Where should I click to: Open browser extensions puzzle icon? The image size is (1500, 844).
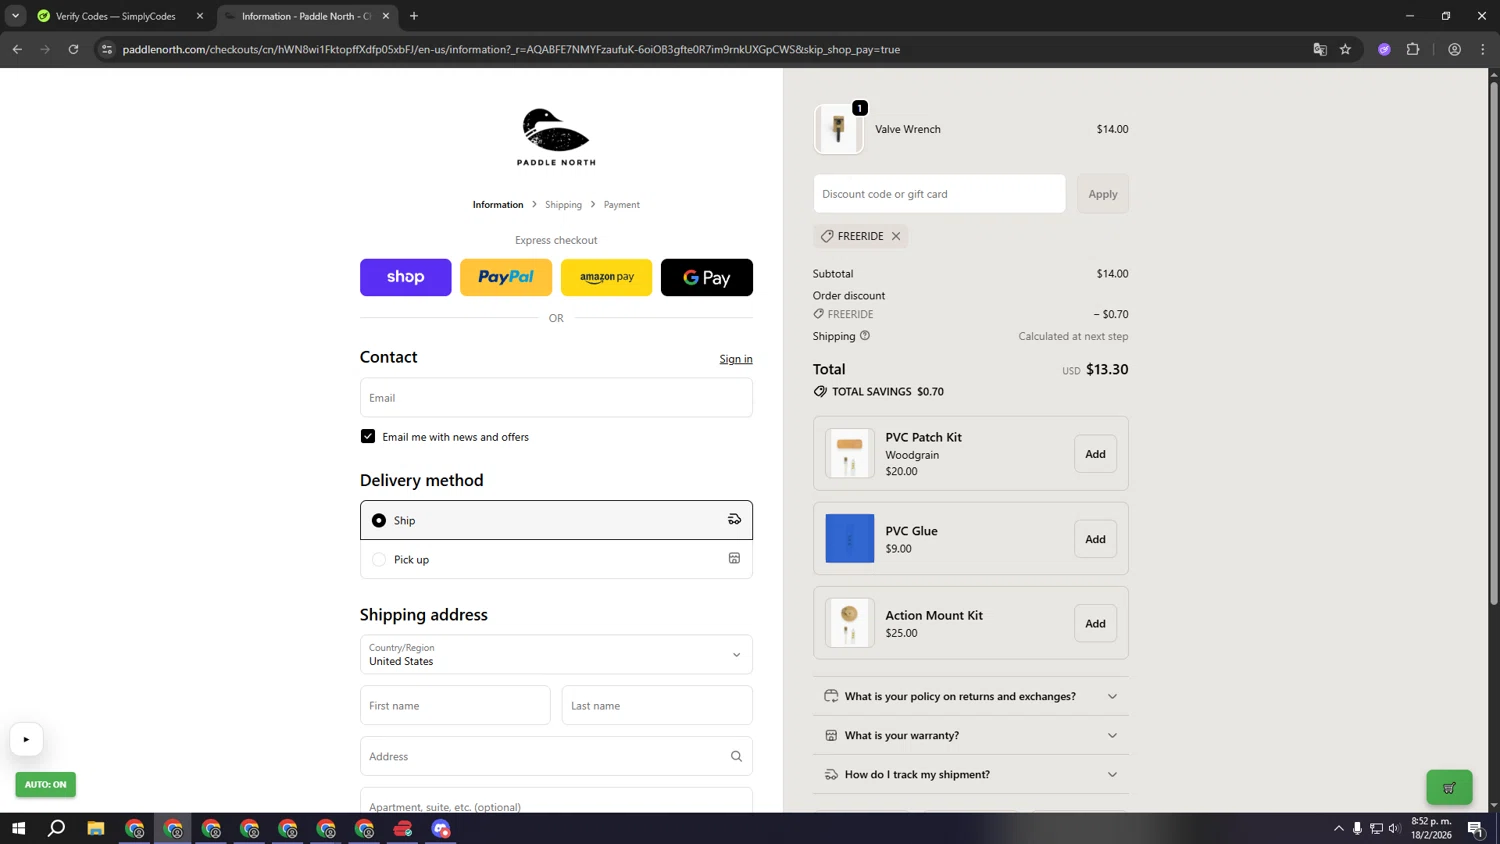pos(1413,49)
